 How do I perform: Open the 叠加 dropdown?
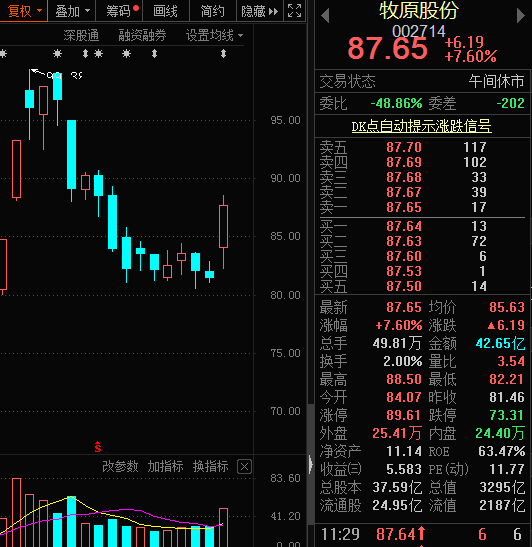click(x=72, y=11)
